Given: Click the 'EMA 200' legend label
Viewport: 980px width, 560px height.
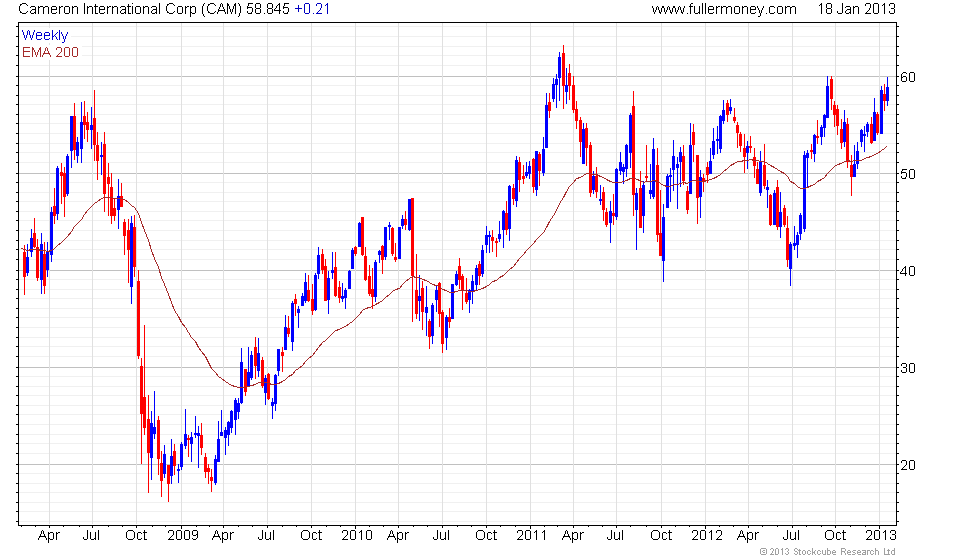Looking at the screenshot, I should point(50,52).
